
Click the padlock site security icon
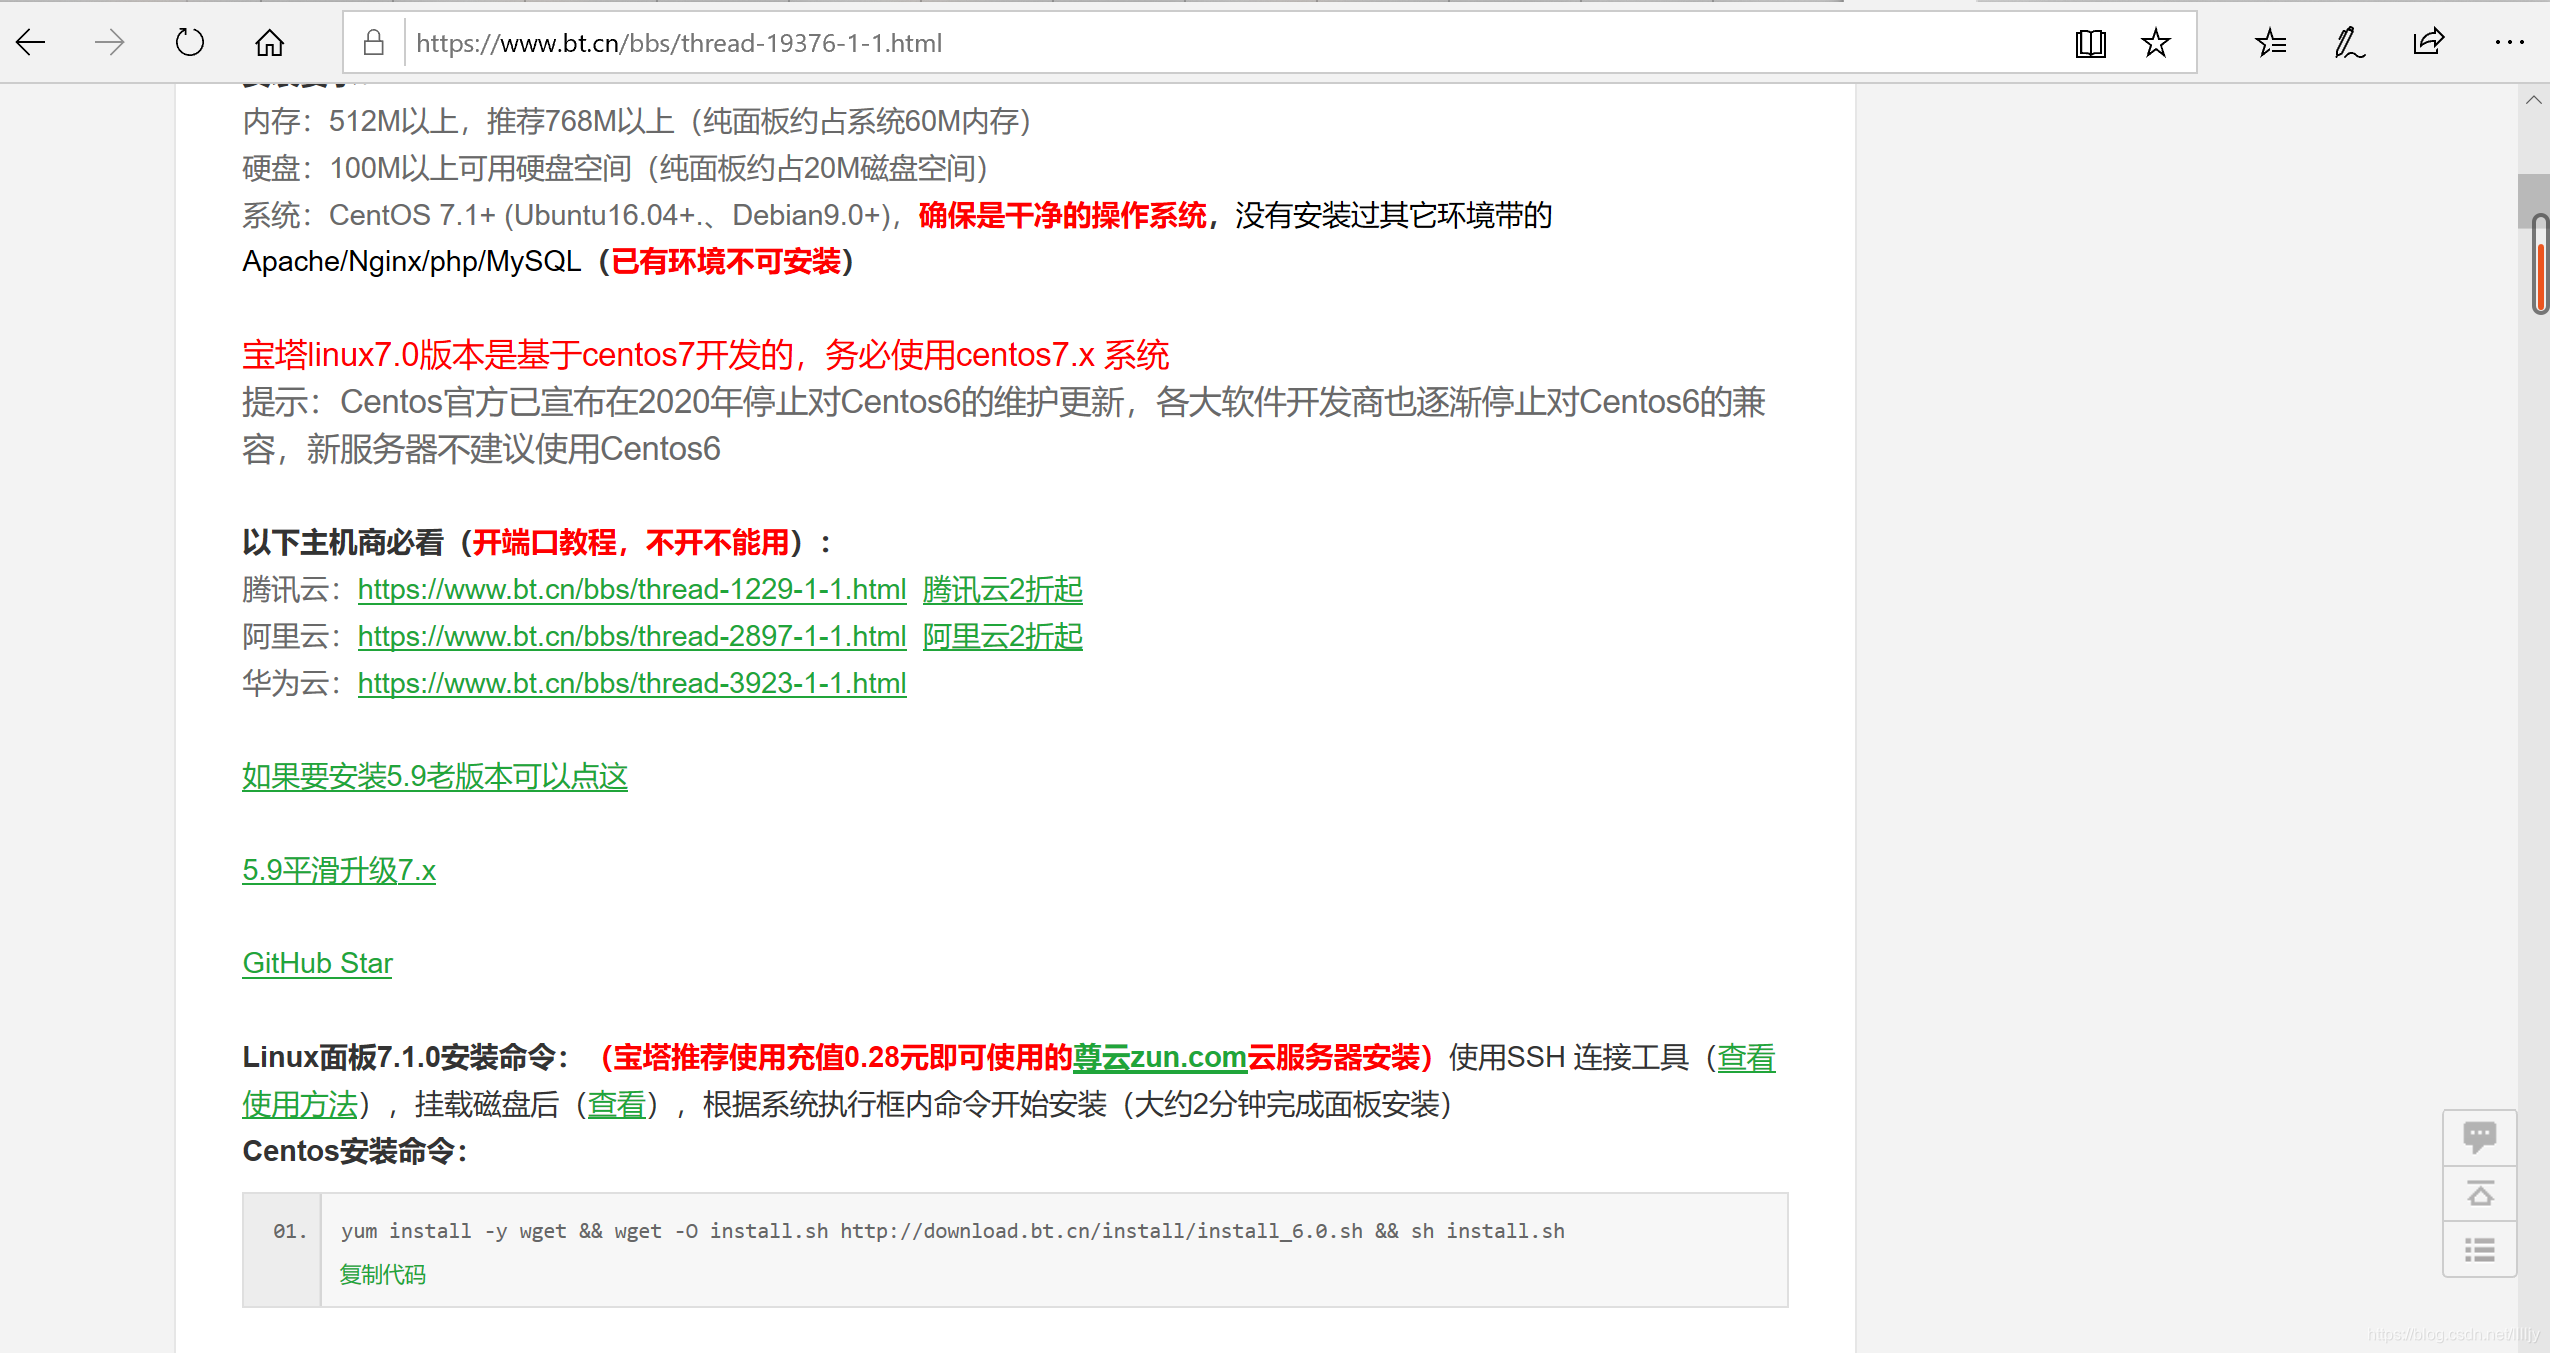373,42
